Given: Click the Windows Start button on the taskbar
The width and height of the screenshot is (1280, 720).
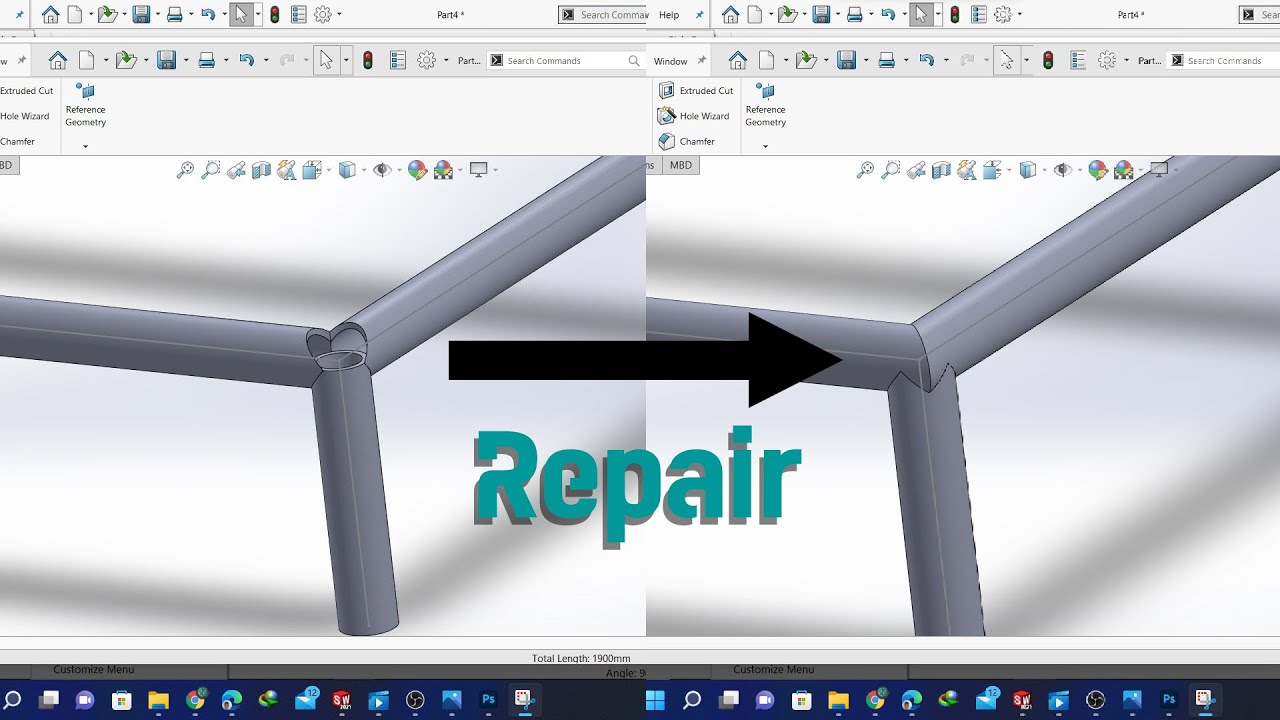Looking at the screenshot, I should 656,700.
